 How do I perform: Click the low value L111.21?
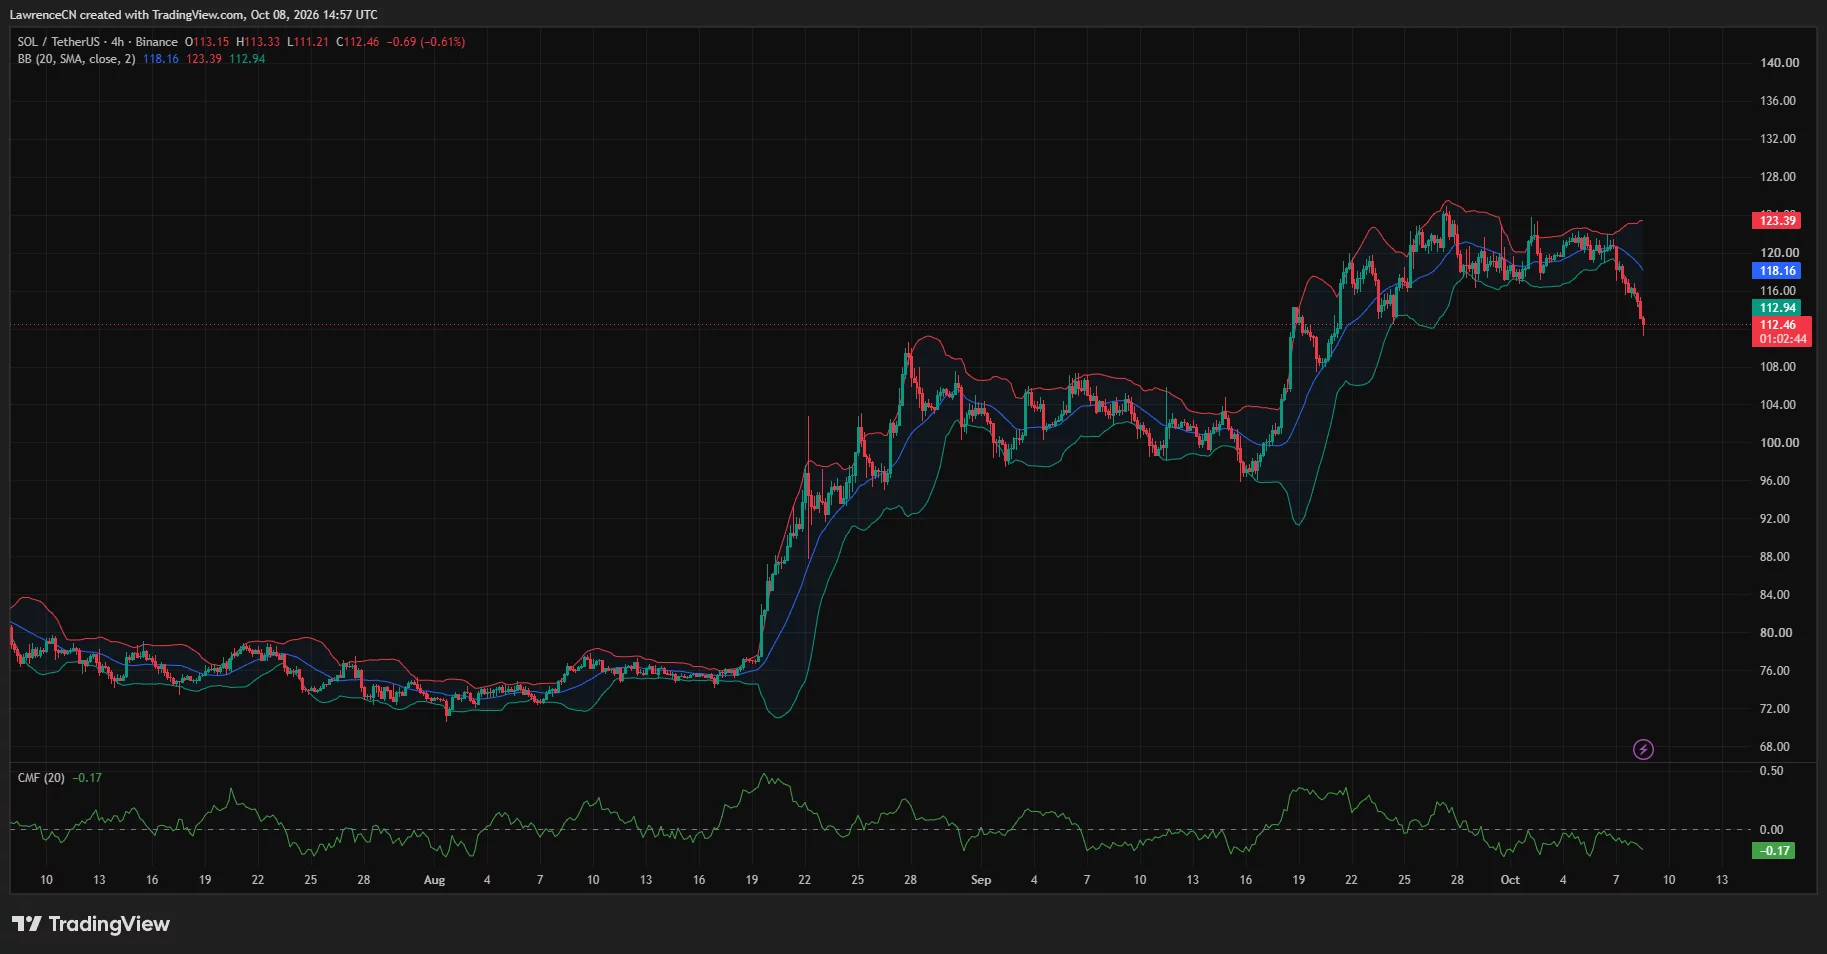308,42
